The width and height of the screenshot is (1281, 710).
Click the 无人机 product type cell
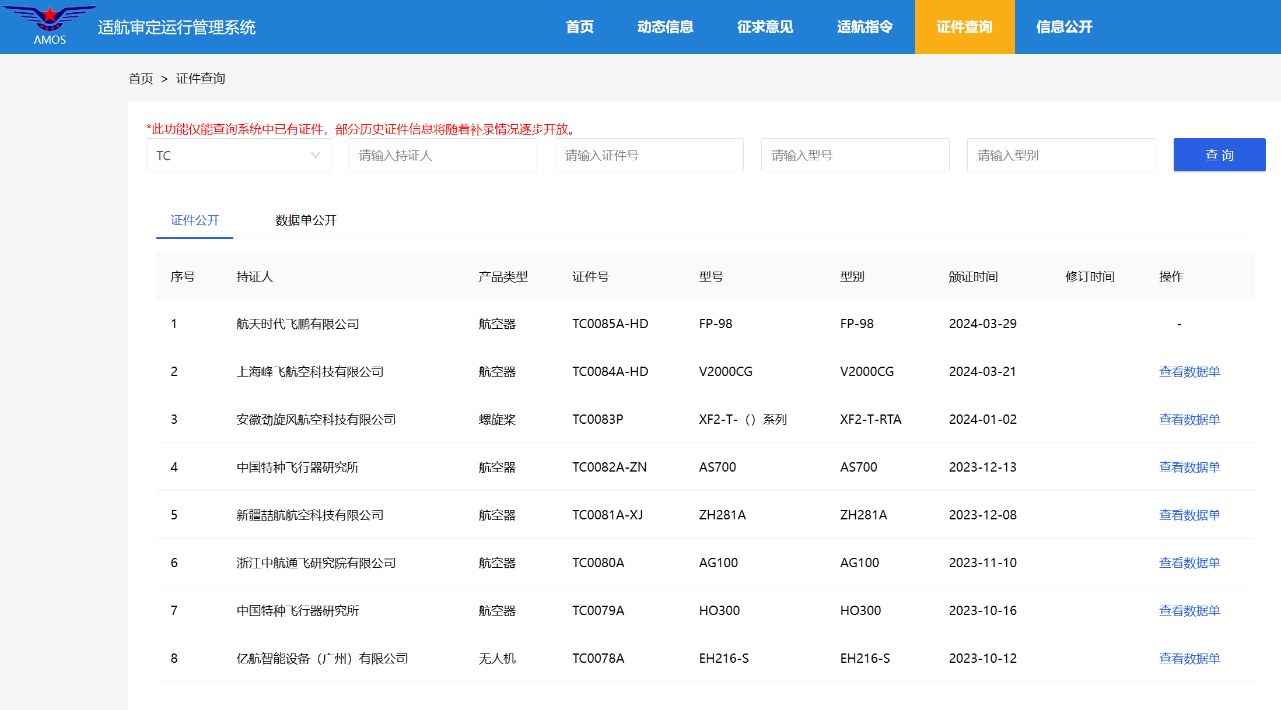tap(497, 659)
